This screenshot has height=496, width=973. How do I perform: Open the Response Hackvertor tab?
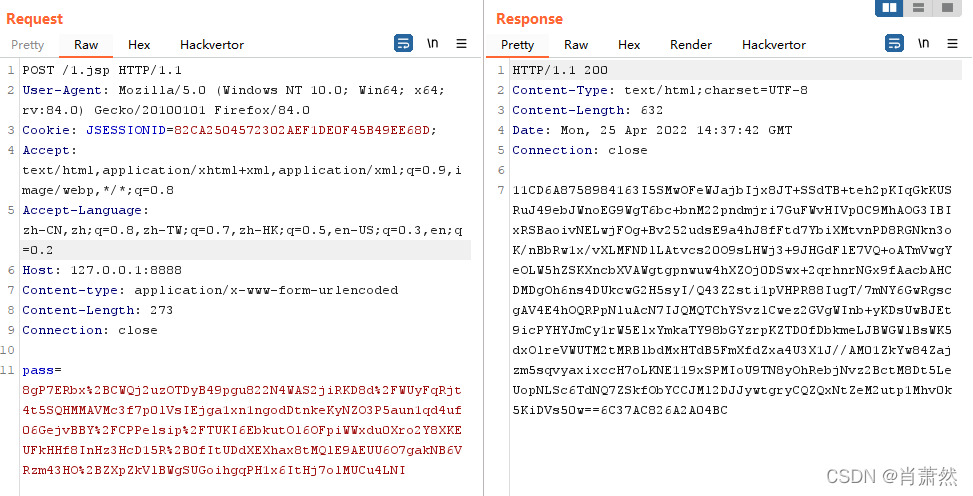[x=774, y=45]
